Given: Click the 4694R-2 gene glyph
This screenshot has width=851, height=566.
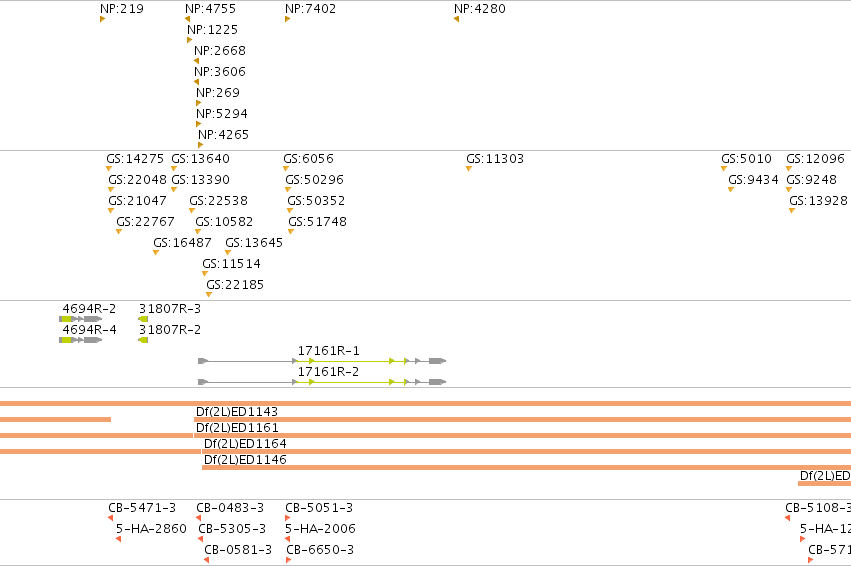Looking at the screenshot, I should [81, 319].
